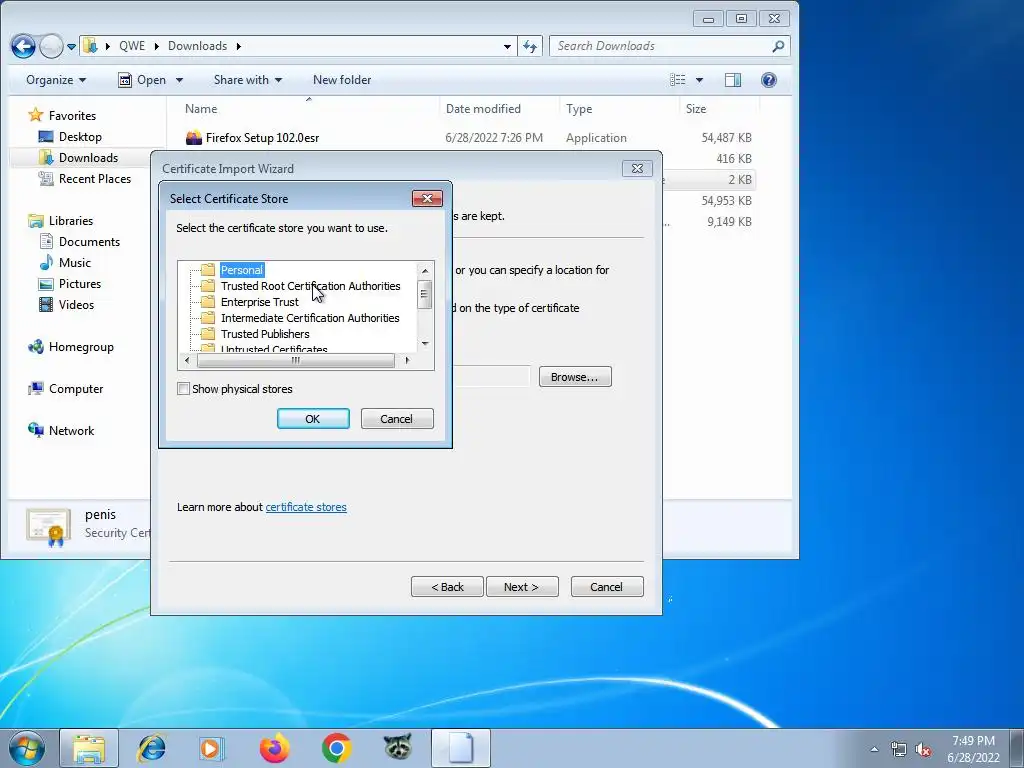This screenshot has width=1024, height=768.
Task: Open Windows Media Player taskbar icon
Action: 212,748
